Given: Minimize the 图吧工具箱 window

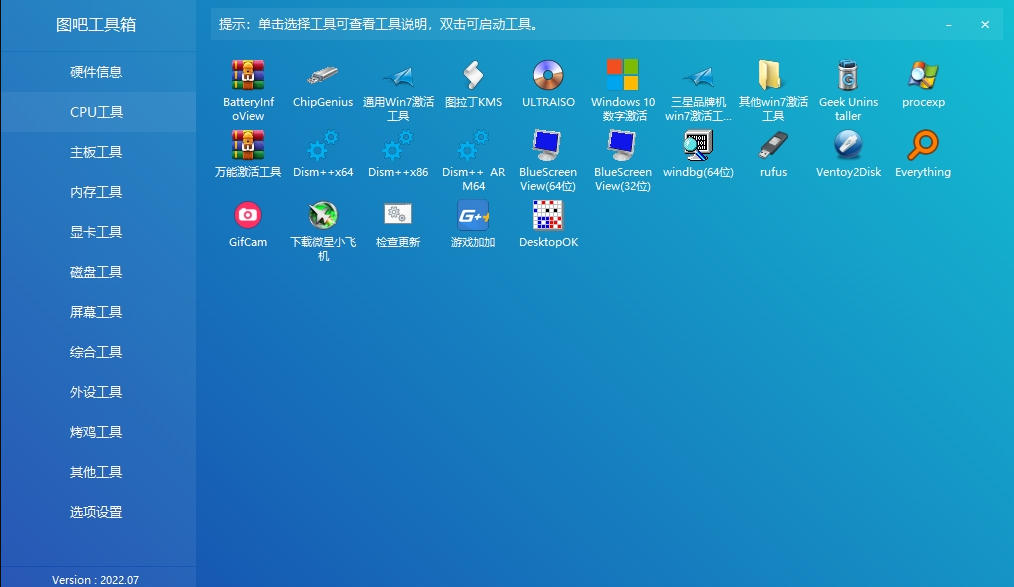Looking at the screenshot, I should pyautogui.click(x=949, y=25).
